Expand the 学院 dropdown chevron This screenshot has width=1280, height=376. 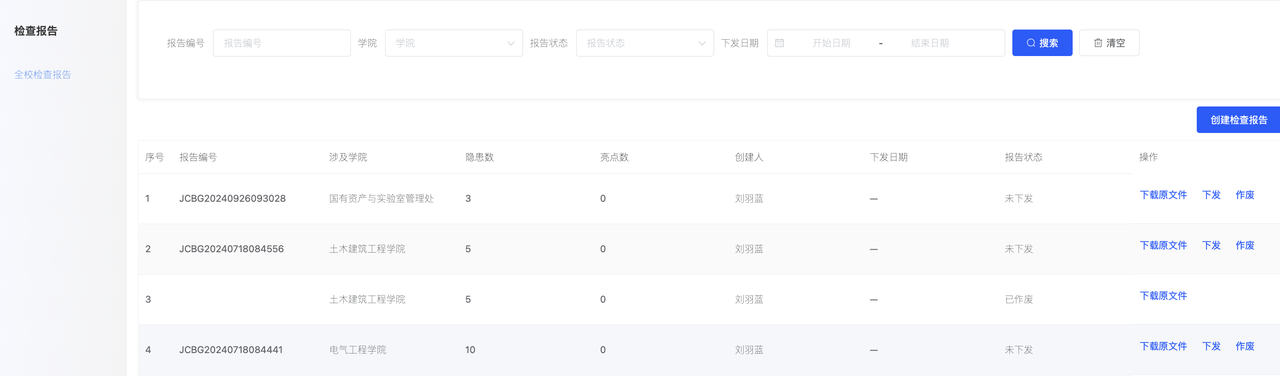click(510, 43)
